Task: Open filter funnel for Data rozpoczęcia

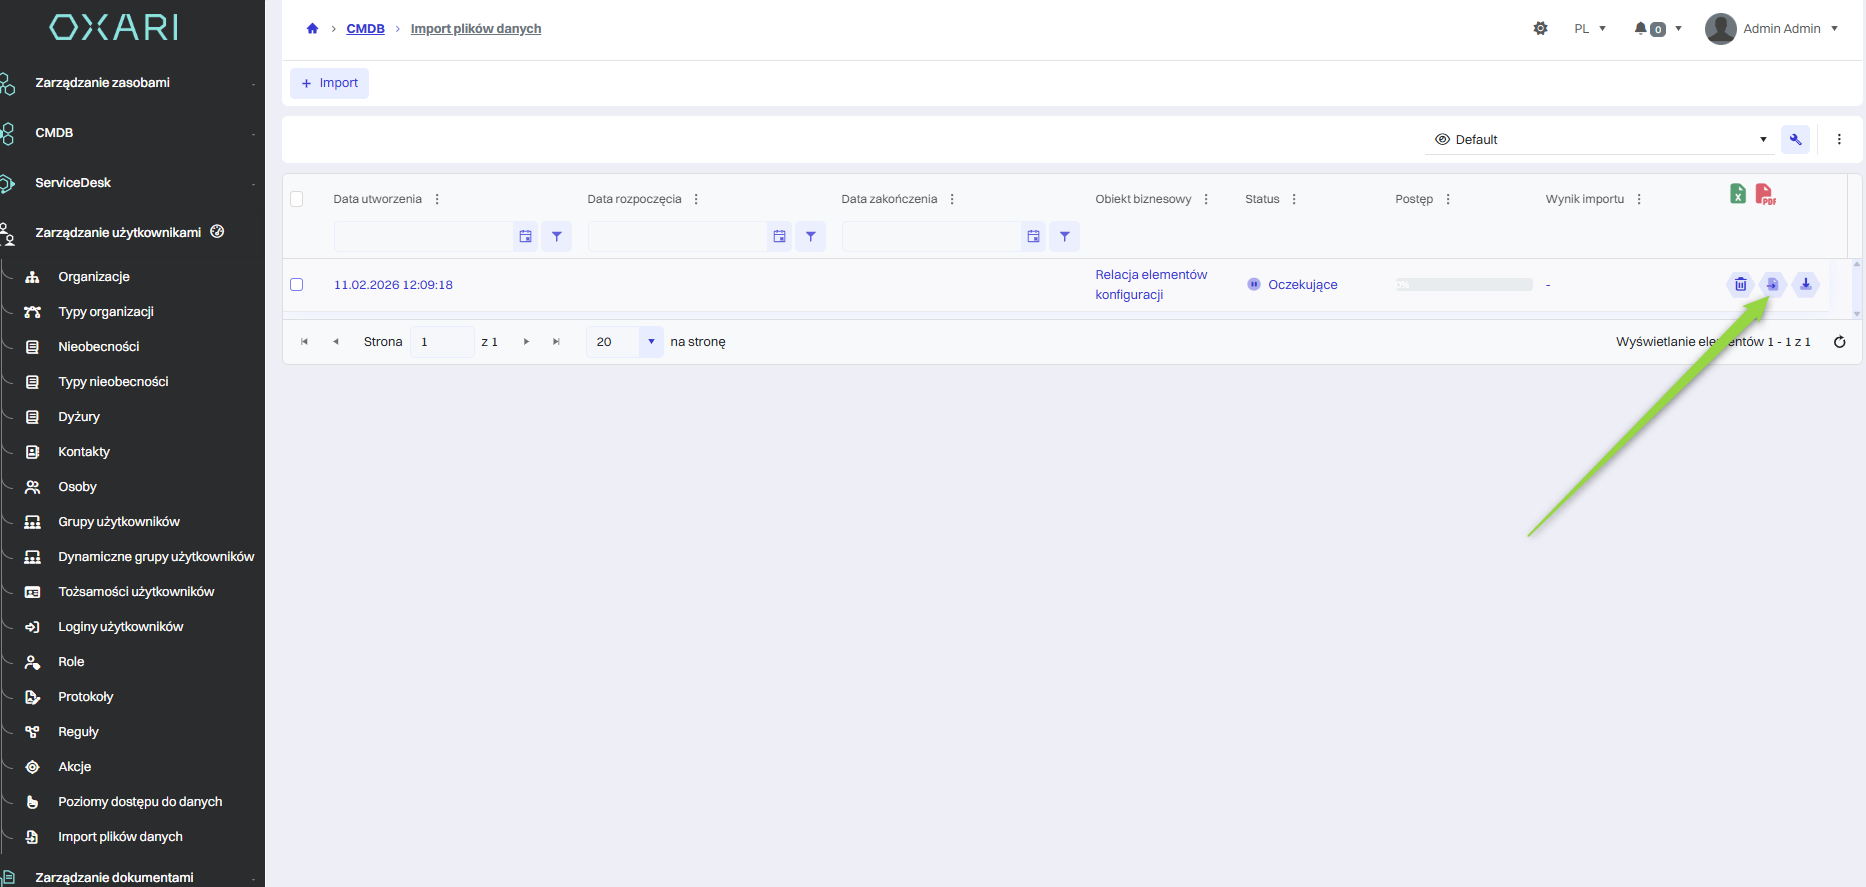Action: tap(810, 237)
